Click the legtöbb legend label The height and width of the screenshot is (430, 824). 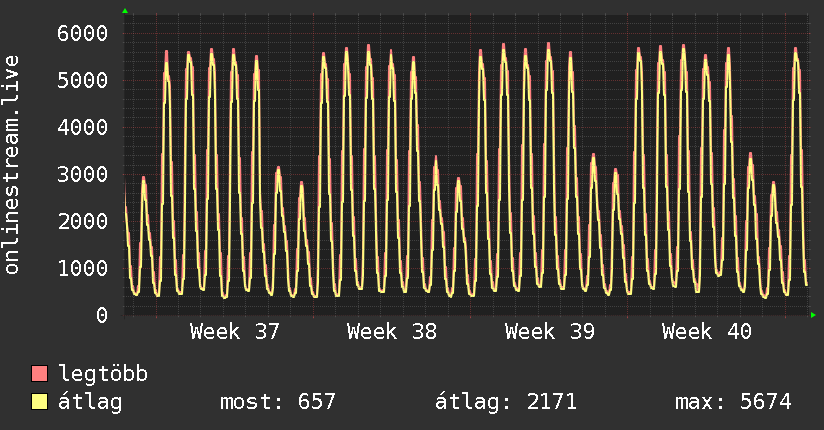coord(103,374)
